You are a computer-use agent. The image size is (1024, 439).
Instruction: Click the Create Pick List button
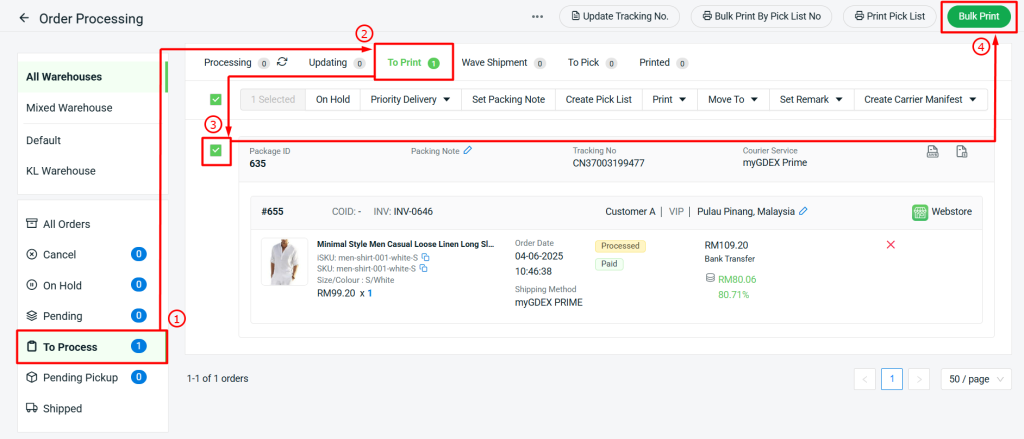coord(599,99)
